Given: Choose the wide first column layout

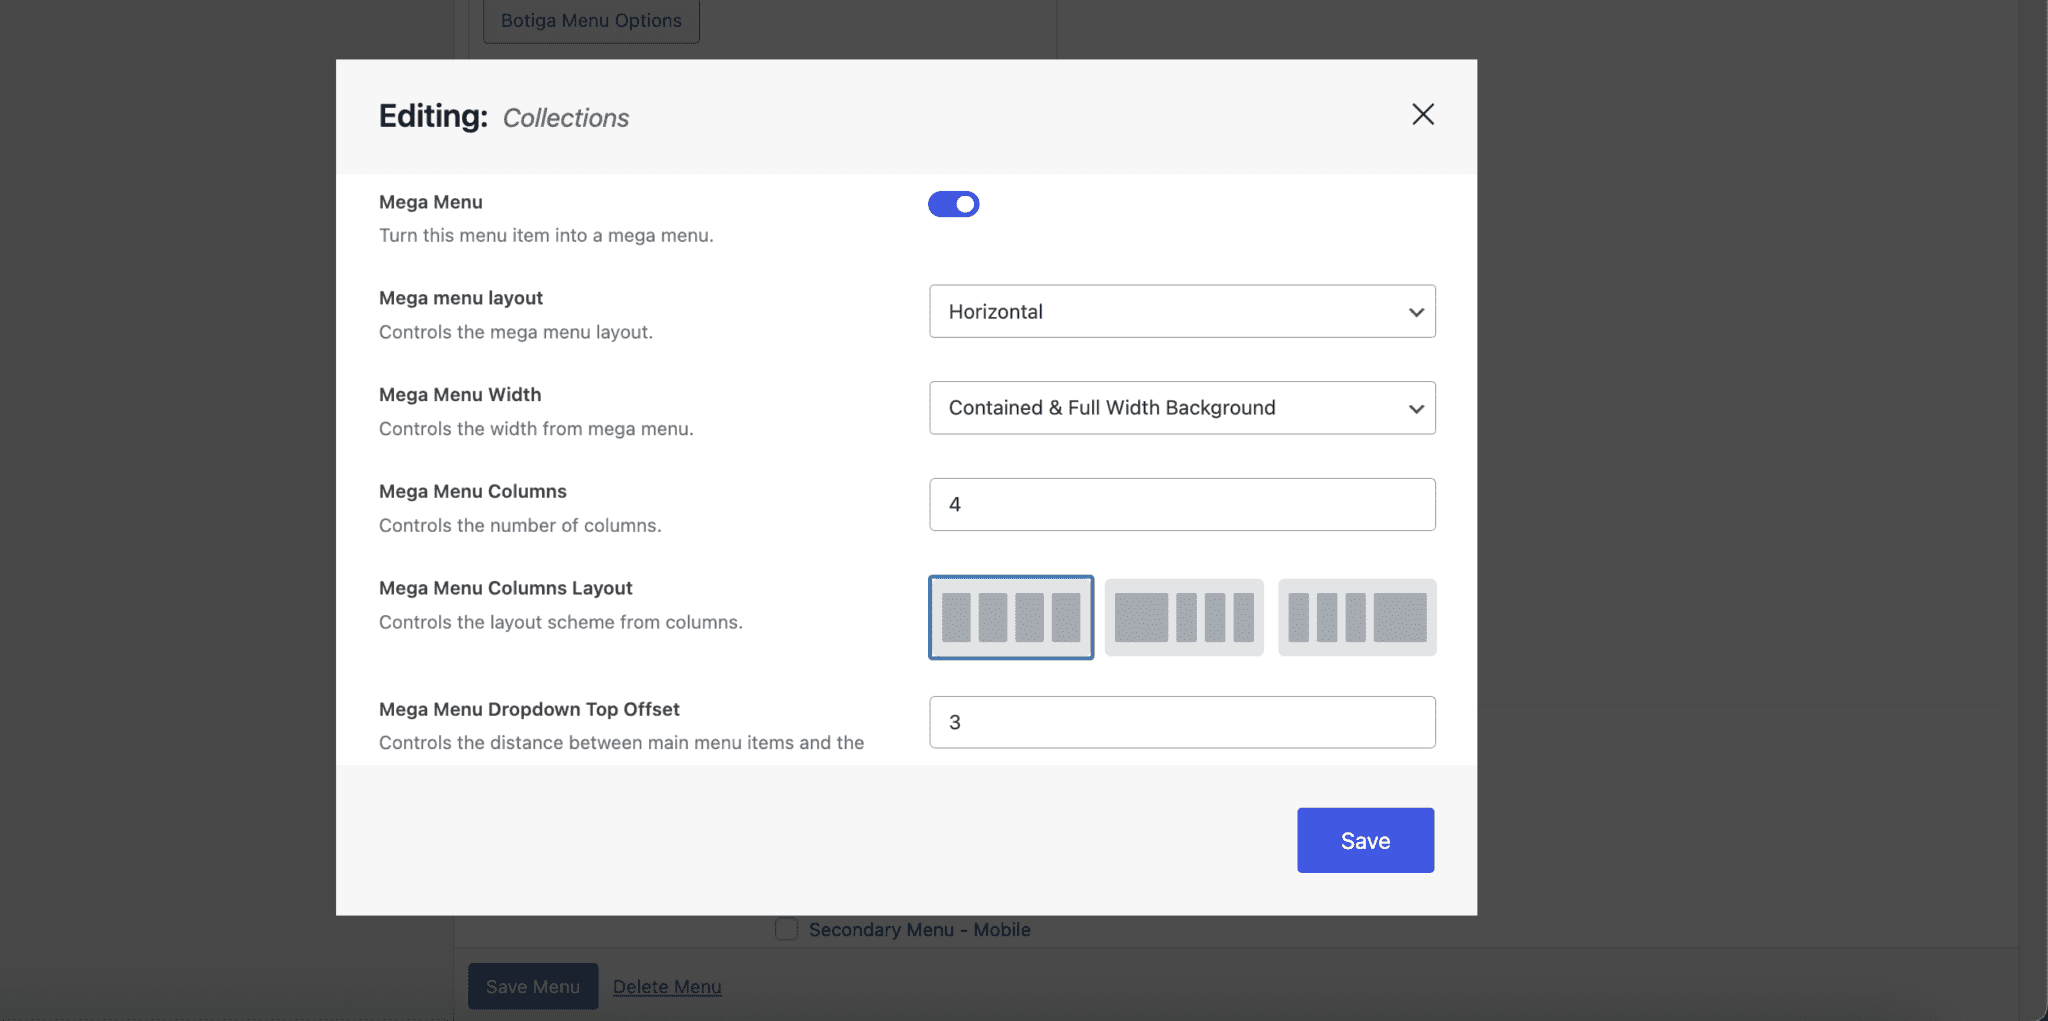Looking at the screenshot, I should coord(1184,617).
